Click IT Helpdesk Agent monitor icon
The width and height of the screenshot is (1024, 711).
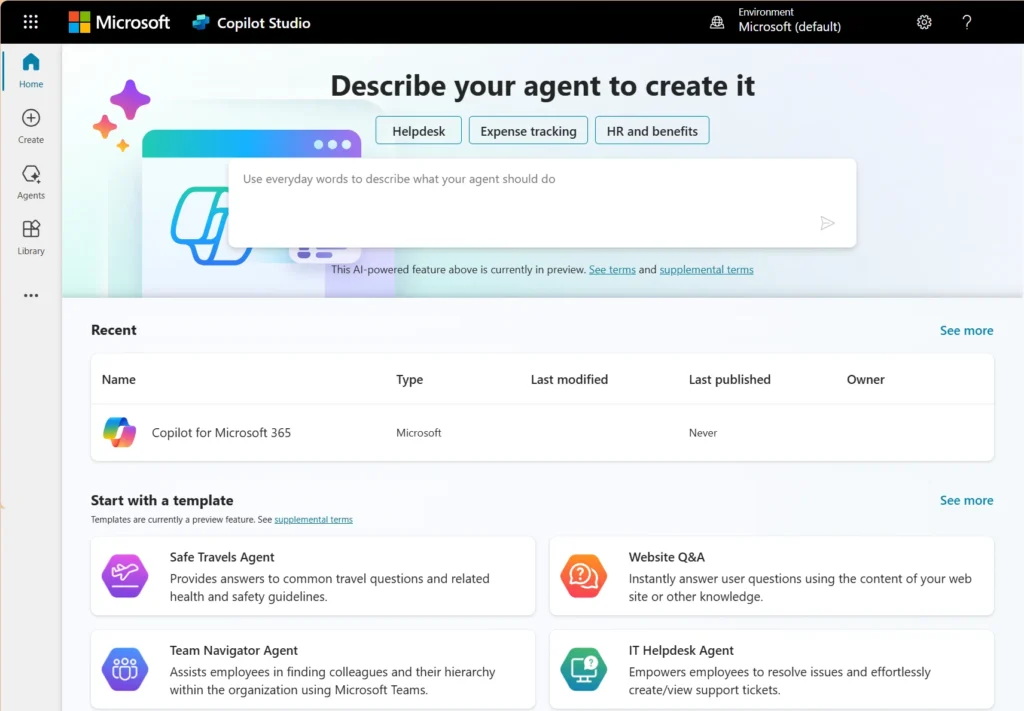point(584,669)
